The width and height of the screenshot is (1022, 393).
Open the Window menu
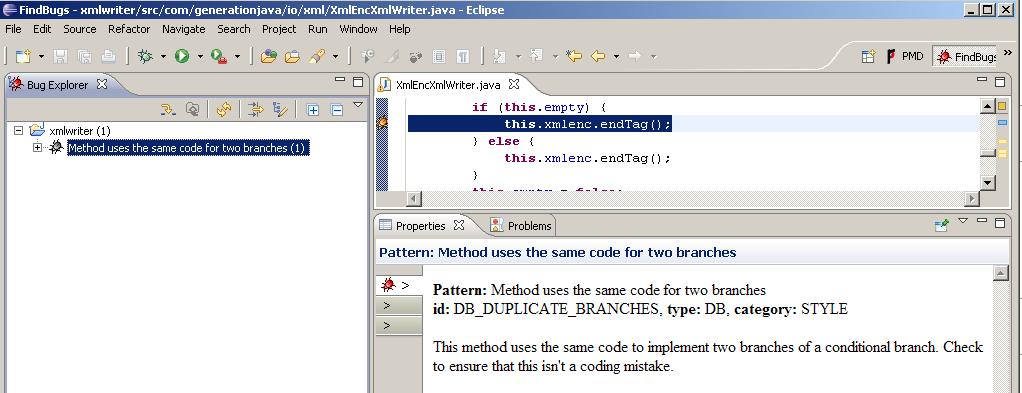pyautogui.click(x=358, y=29)
